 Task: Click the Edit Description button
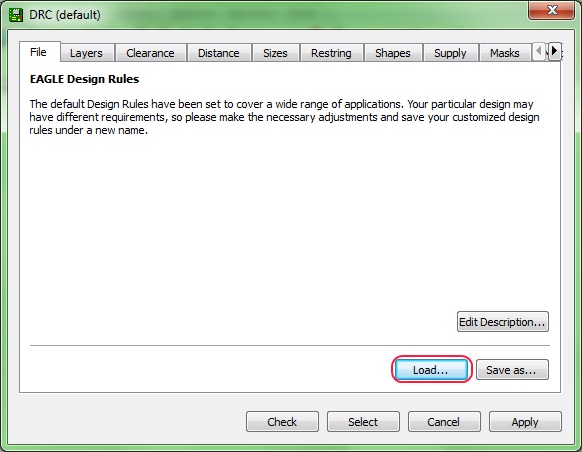pyautogui.click(x=503, y=322)
